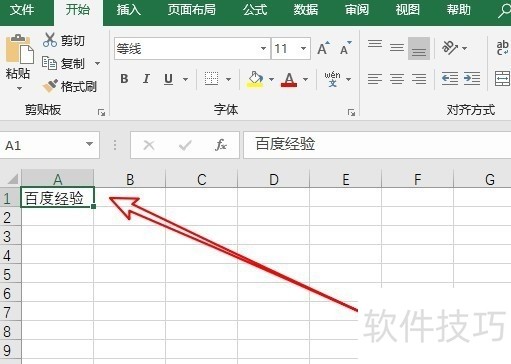Switch to the 公式 tab
This screenshot has width=511, height=364.
(x=255, y=10)
